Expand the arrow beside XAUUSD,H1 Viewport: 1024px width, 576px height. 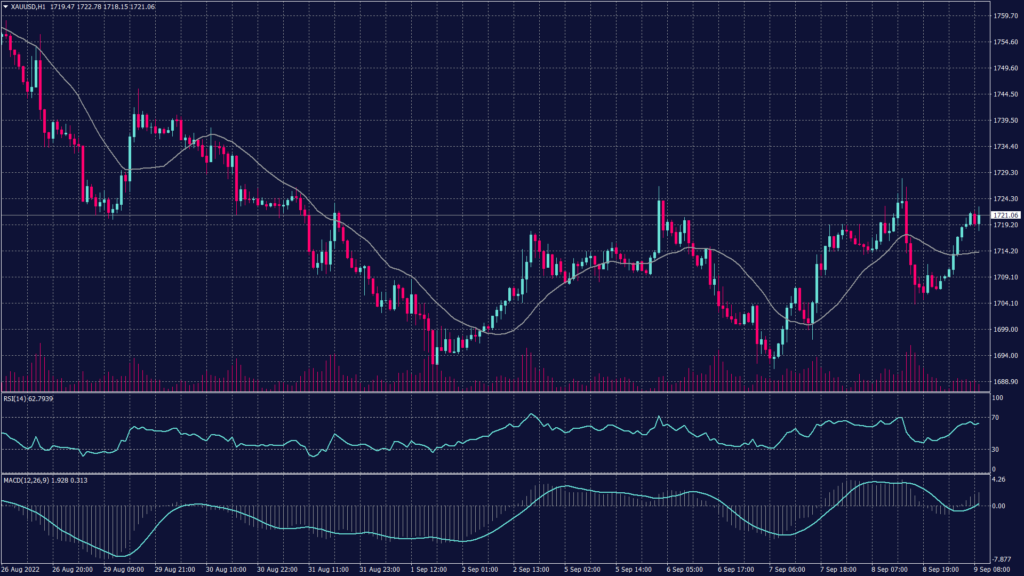6,5
